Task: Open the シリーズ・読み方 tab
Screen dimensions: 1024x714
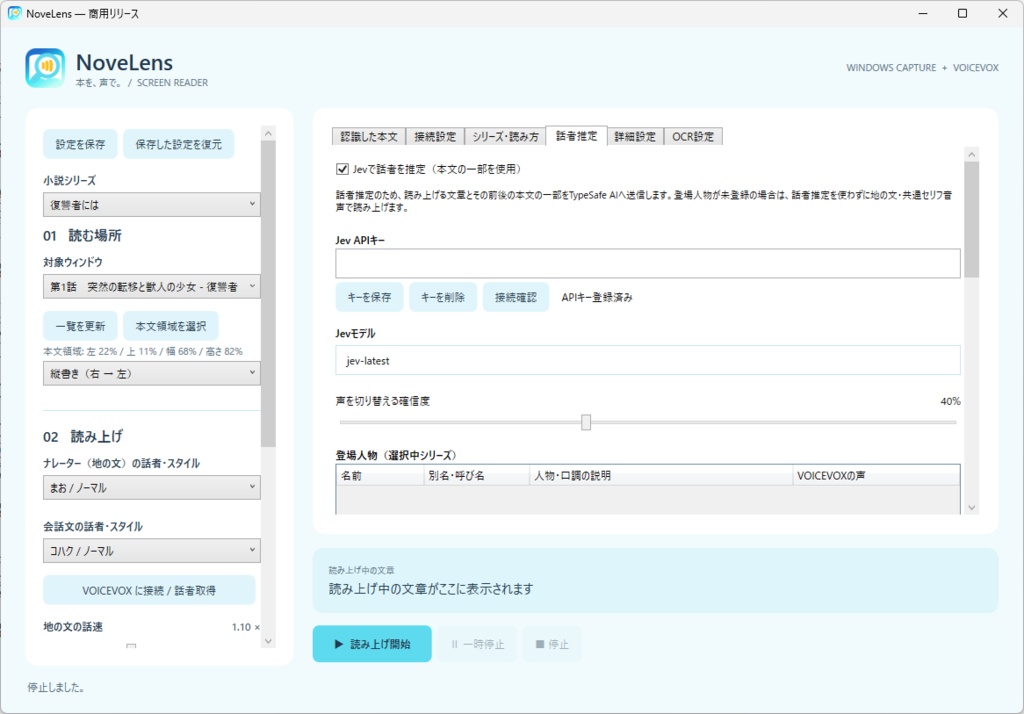Action: pyautogui.click(x=505, y=137)
